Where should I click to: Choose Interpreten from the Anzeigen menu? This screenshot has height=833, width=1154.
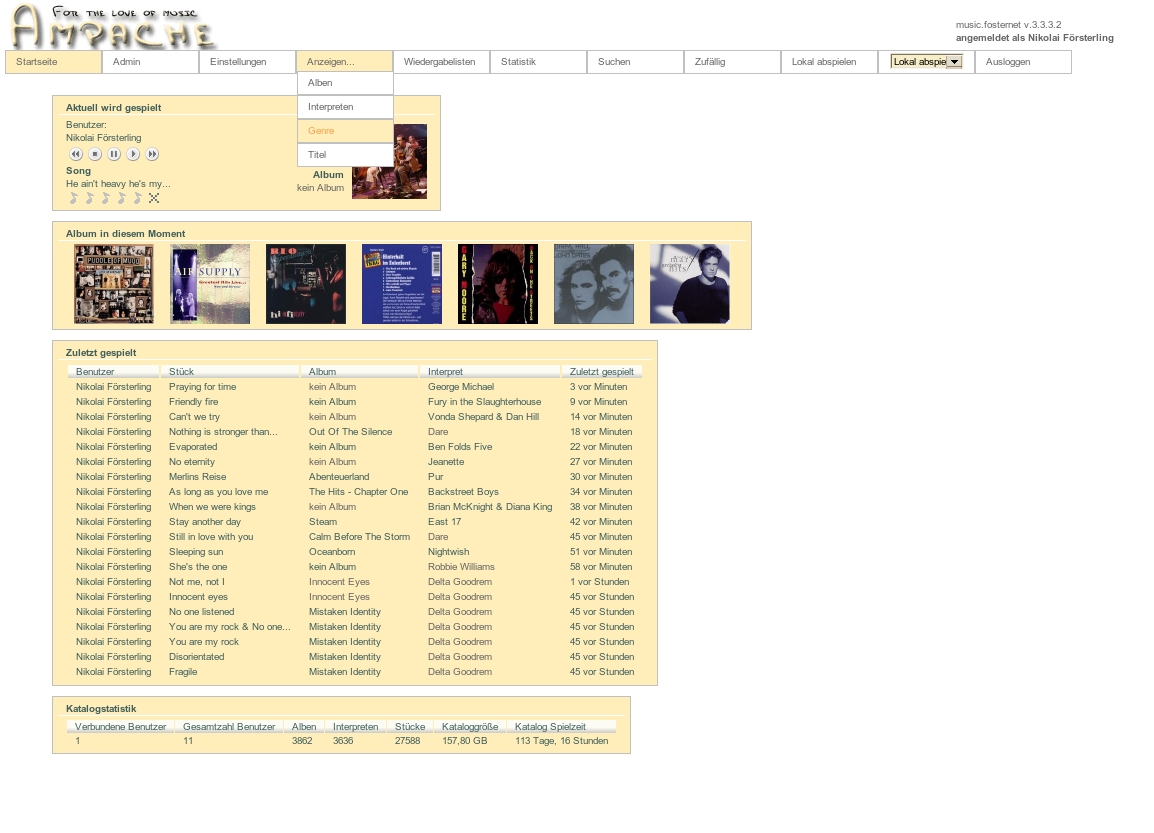[345, 107]
